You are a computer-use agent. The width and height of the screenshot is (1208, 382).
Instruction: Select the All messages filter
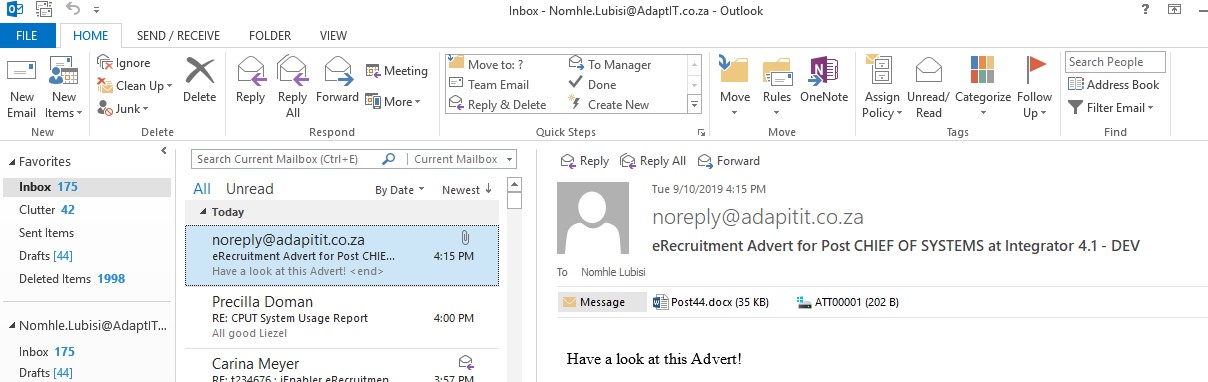(202, 189)
